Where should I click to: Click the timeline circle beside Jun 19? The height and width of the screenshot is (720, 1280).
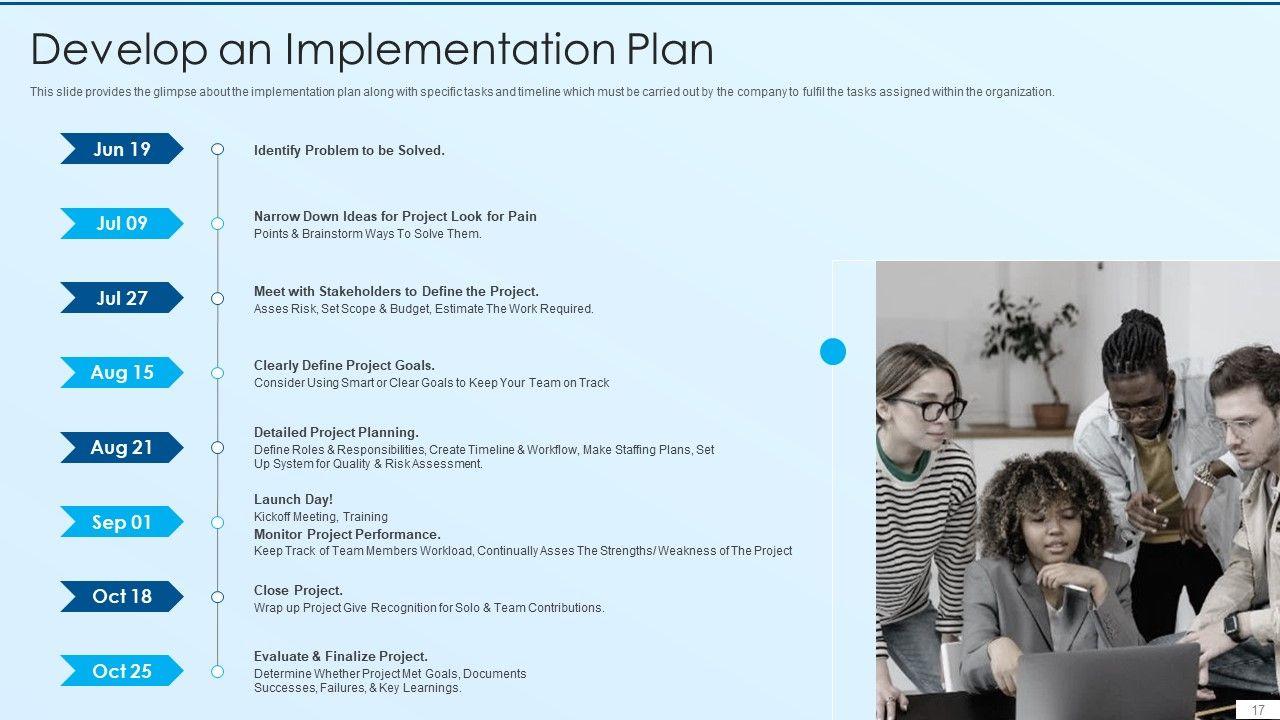click(217, 149)
